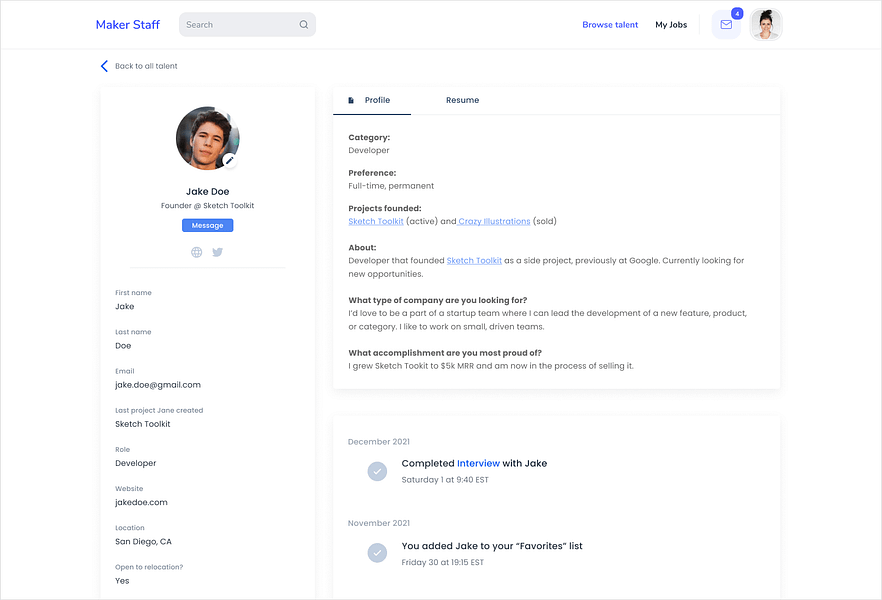Viewport: 882px width, 600px height.
Task: Open the Interview link in activity
Action: coord(478,463)
